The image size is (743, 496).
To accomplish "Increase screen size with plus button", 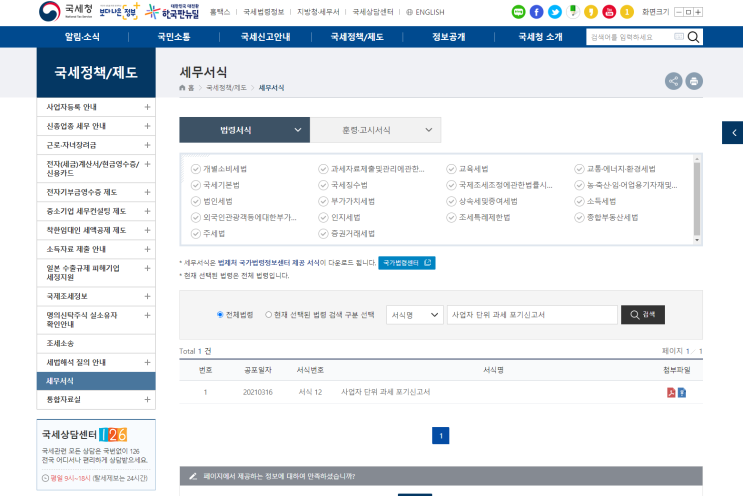I will [698, 12].
